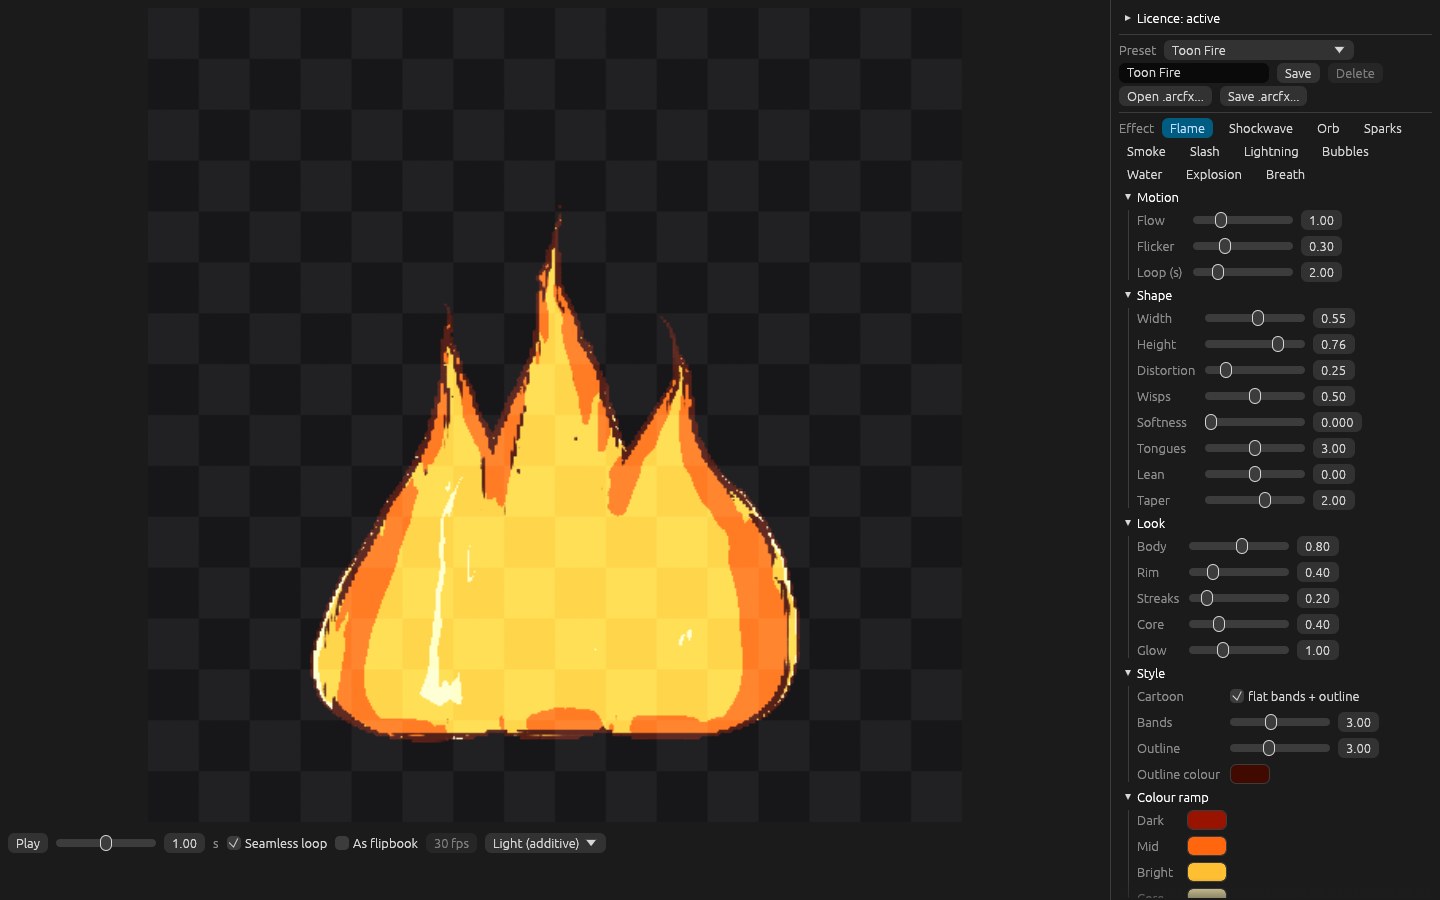Choose the Smoke effect
Screen dimensions: 1440x900
(1146, 151)
